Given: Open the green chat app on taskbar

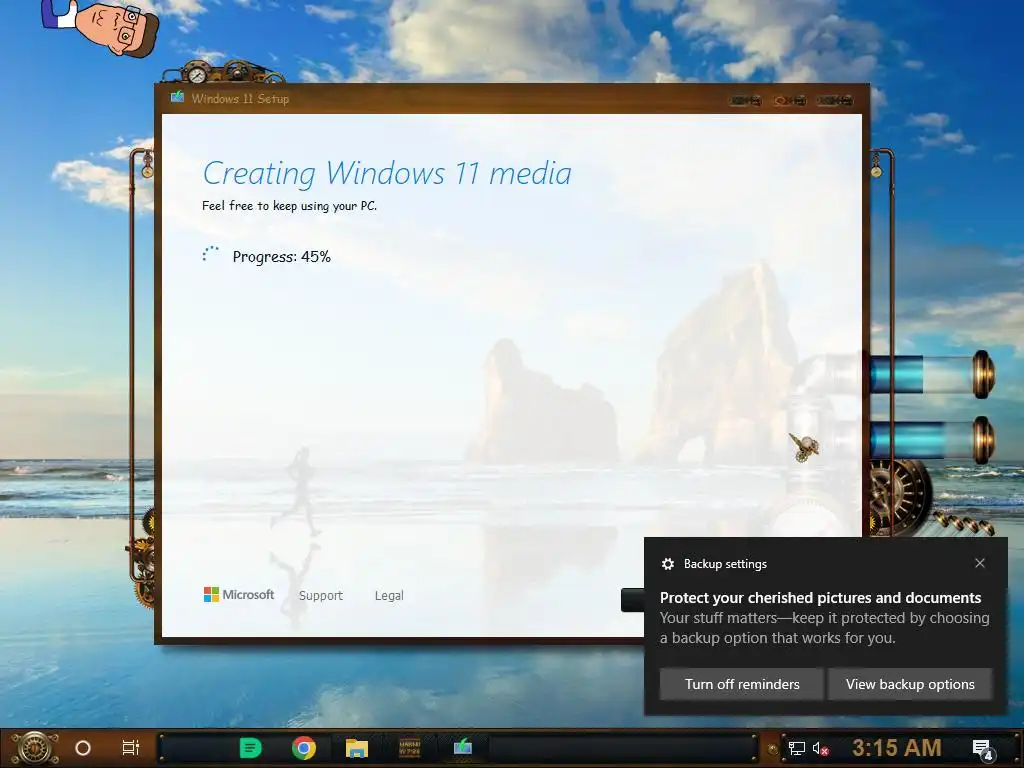Looking at the screenshot, I should click(x=251, y=748).
